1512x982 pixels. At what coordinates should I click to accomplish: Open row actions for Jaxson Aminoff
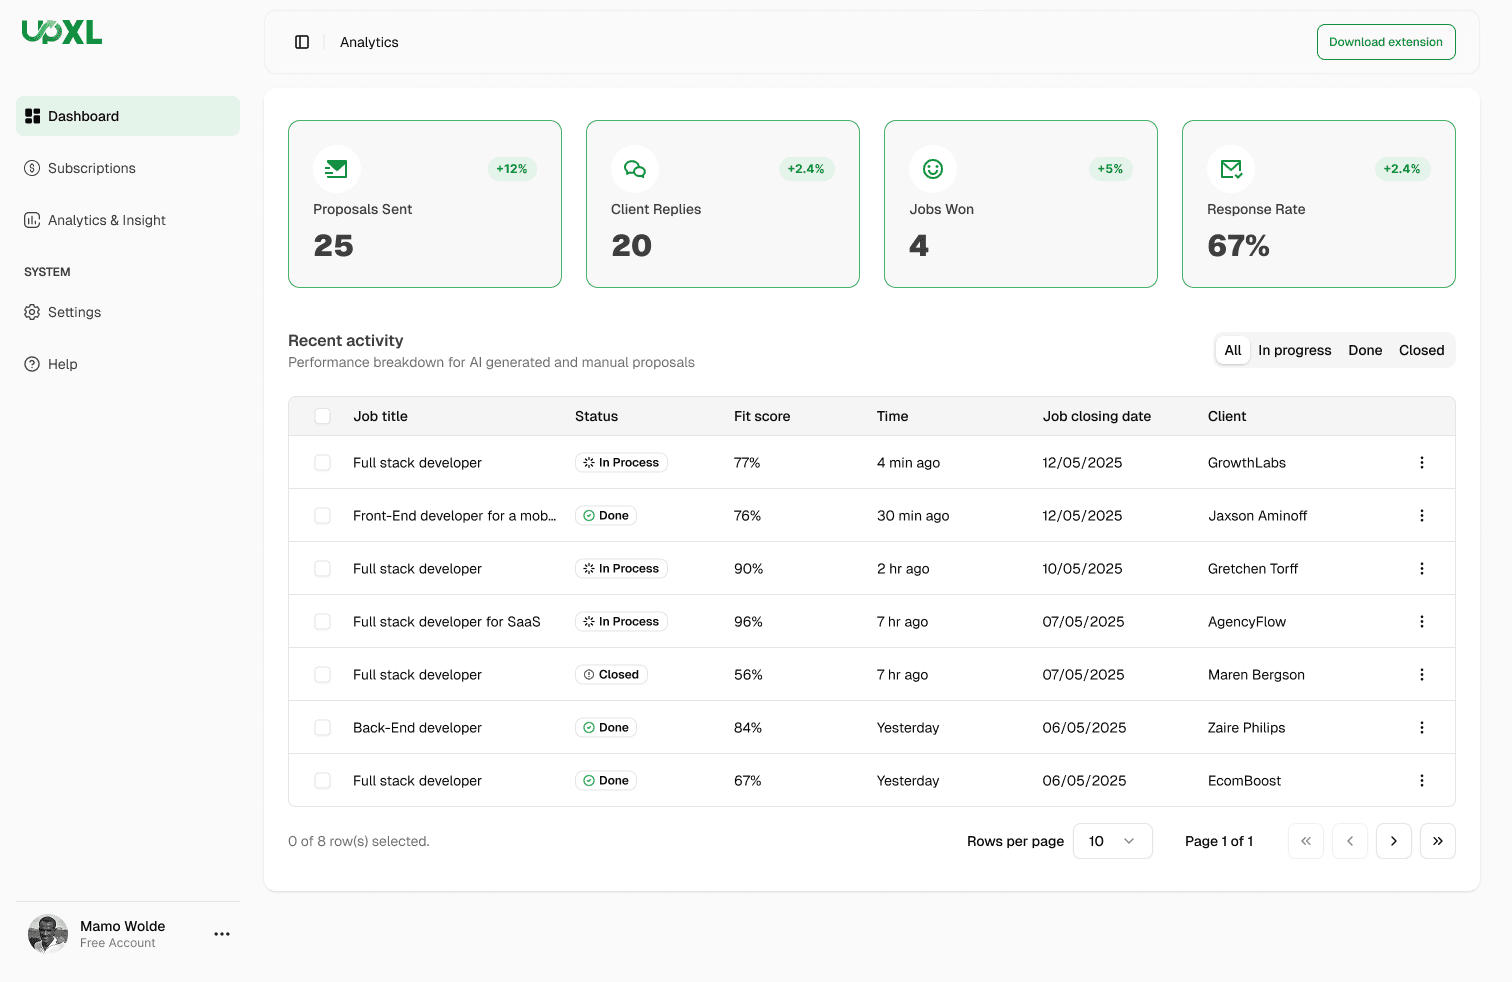coord(1422,515)
